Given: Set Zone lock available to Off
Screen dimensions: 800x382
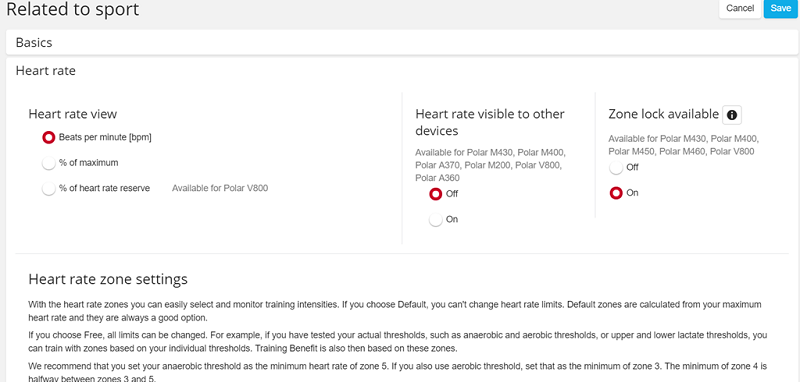Looking at the screenshot, I should pyautogui.click(x=616, y=167).
